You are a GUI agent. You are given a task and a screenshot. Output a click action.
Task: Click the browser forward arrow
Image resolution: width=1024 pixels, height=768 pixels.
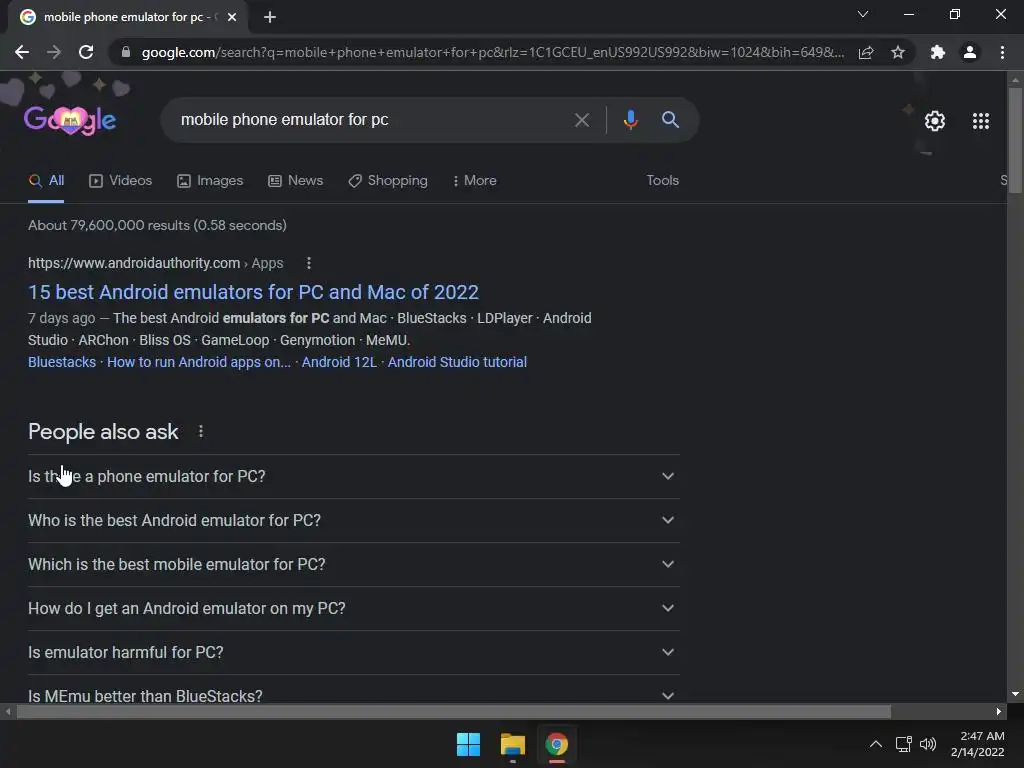[x=54, y=52]
